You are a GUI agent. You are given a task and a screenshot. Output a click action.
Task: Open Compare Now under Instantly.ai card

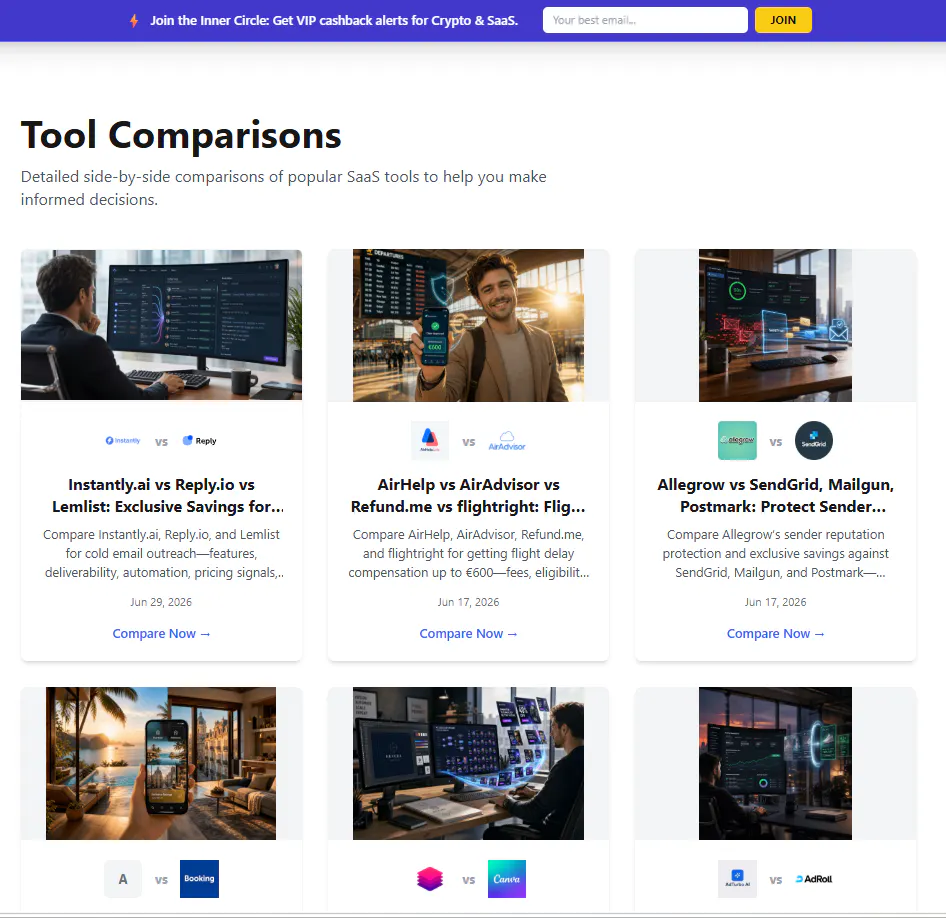tap(161, 633)
